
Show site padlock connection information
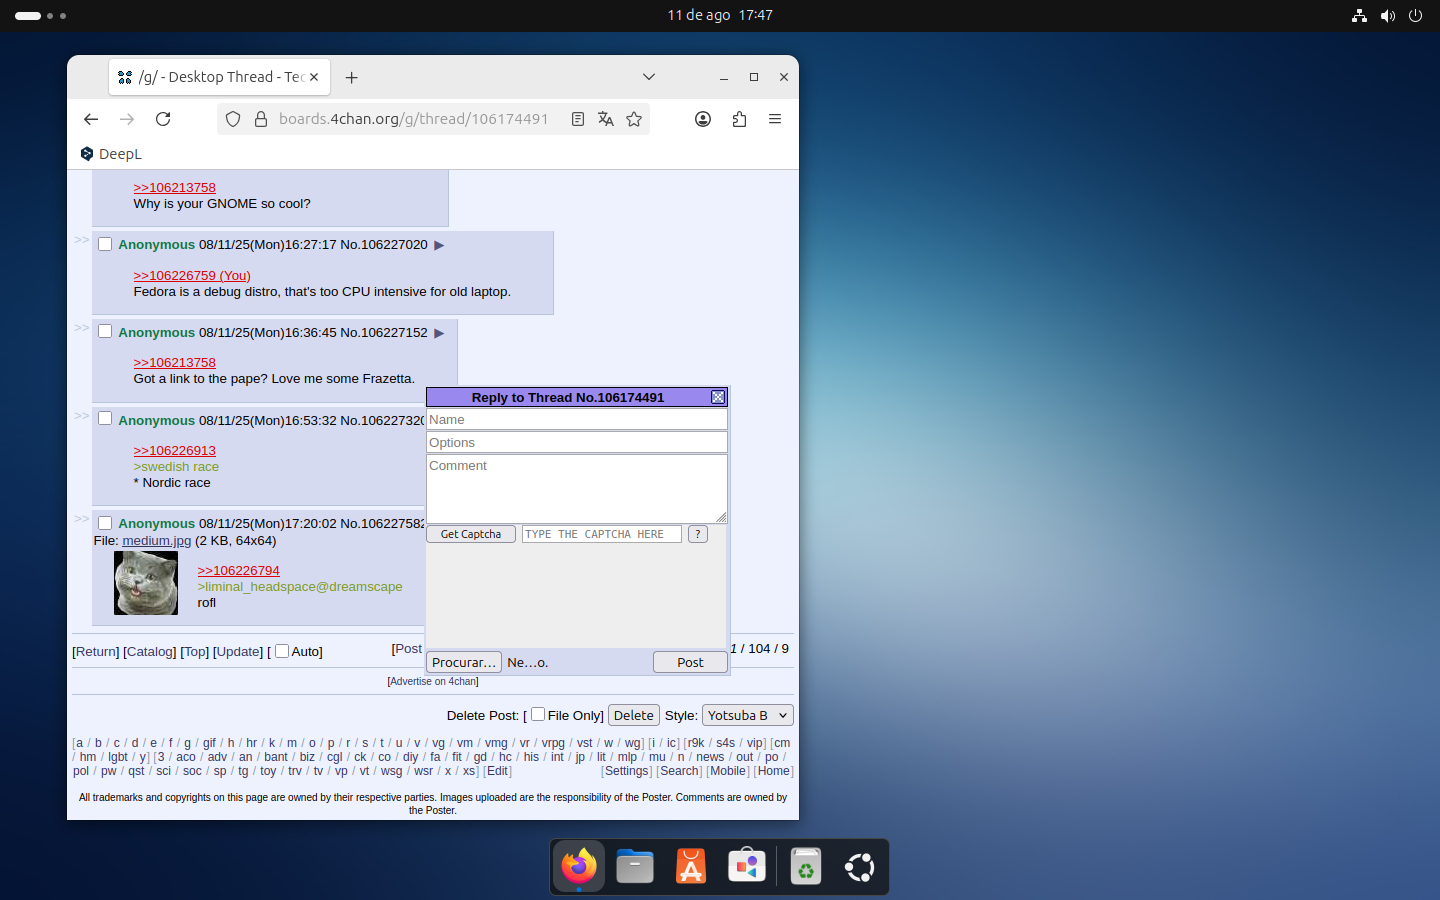click(261, 119)
